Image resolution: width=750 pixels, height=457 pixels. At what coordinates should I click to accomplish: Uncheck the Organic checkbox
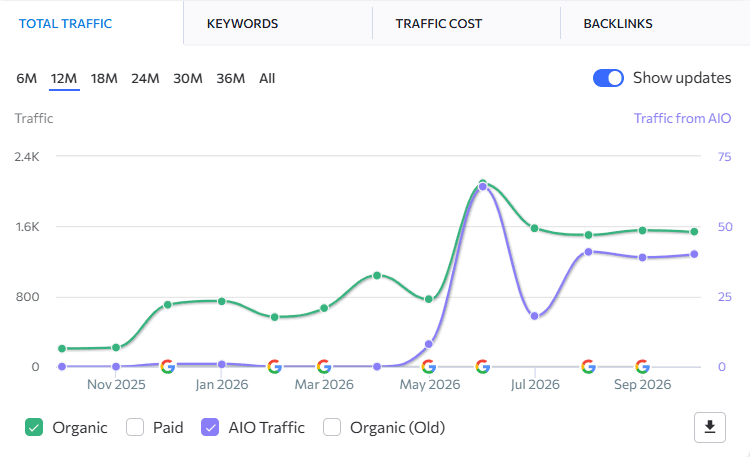pos(34,427)
